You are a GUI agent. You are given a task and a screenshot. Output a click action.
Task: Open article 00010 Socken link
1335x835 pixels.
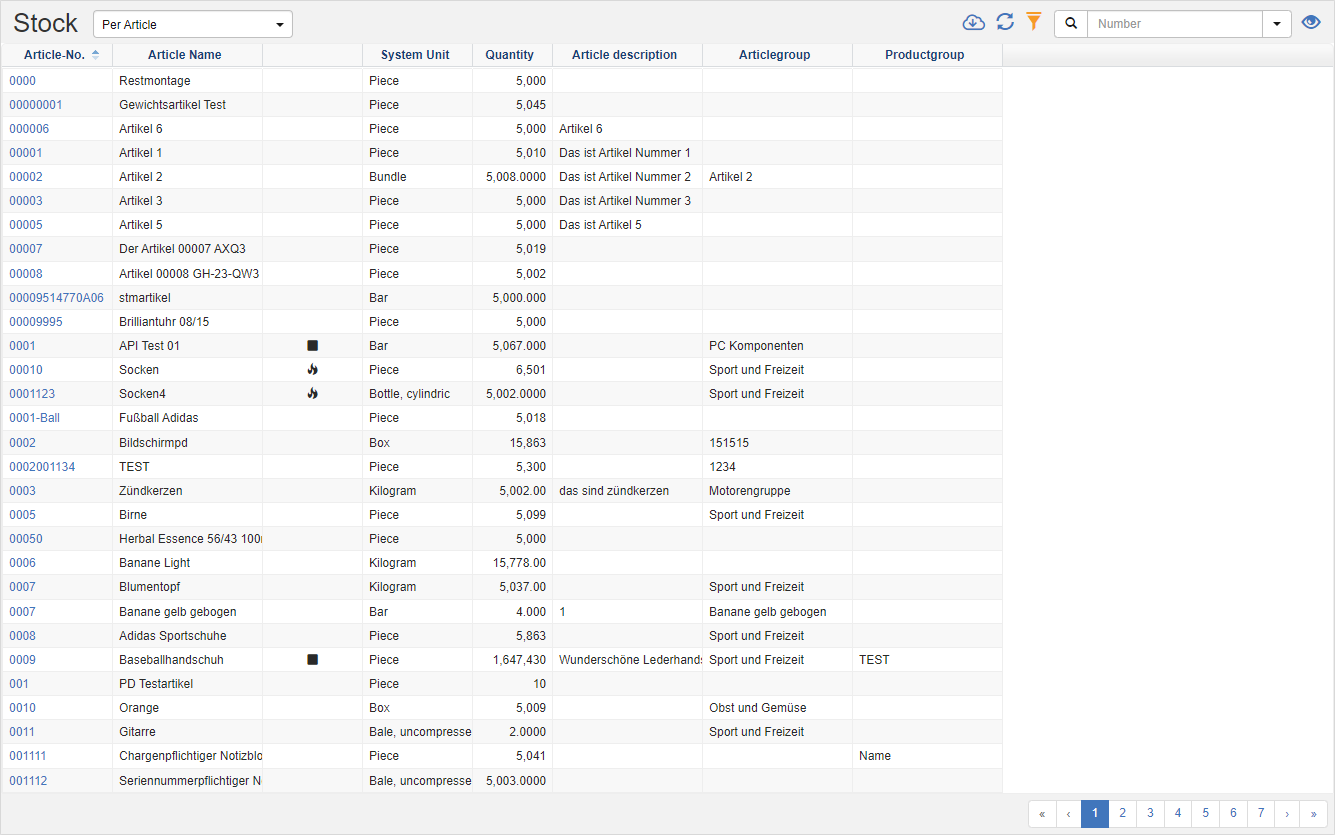(26, 369)
